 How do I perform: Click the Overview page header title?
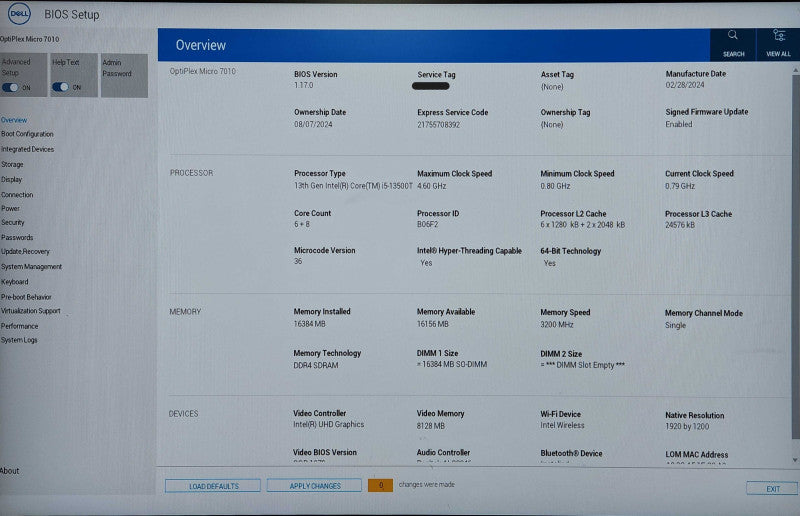pyautogui.click(x=201, y=45)
